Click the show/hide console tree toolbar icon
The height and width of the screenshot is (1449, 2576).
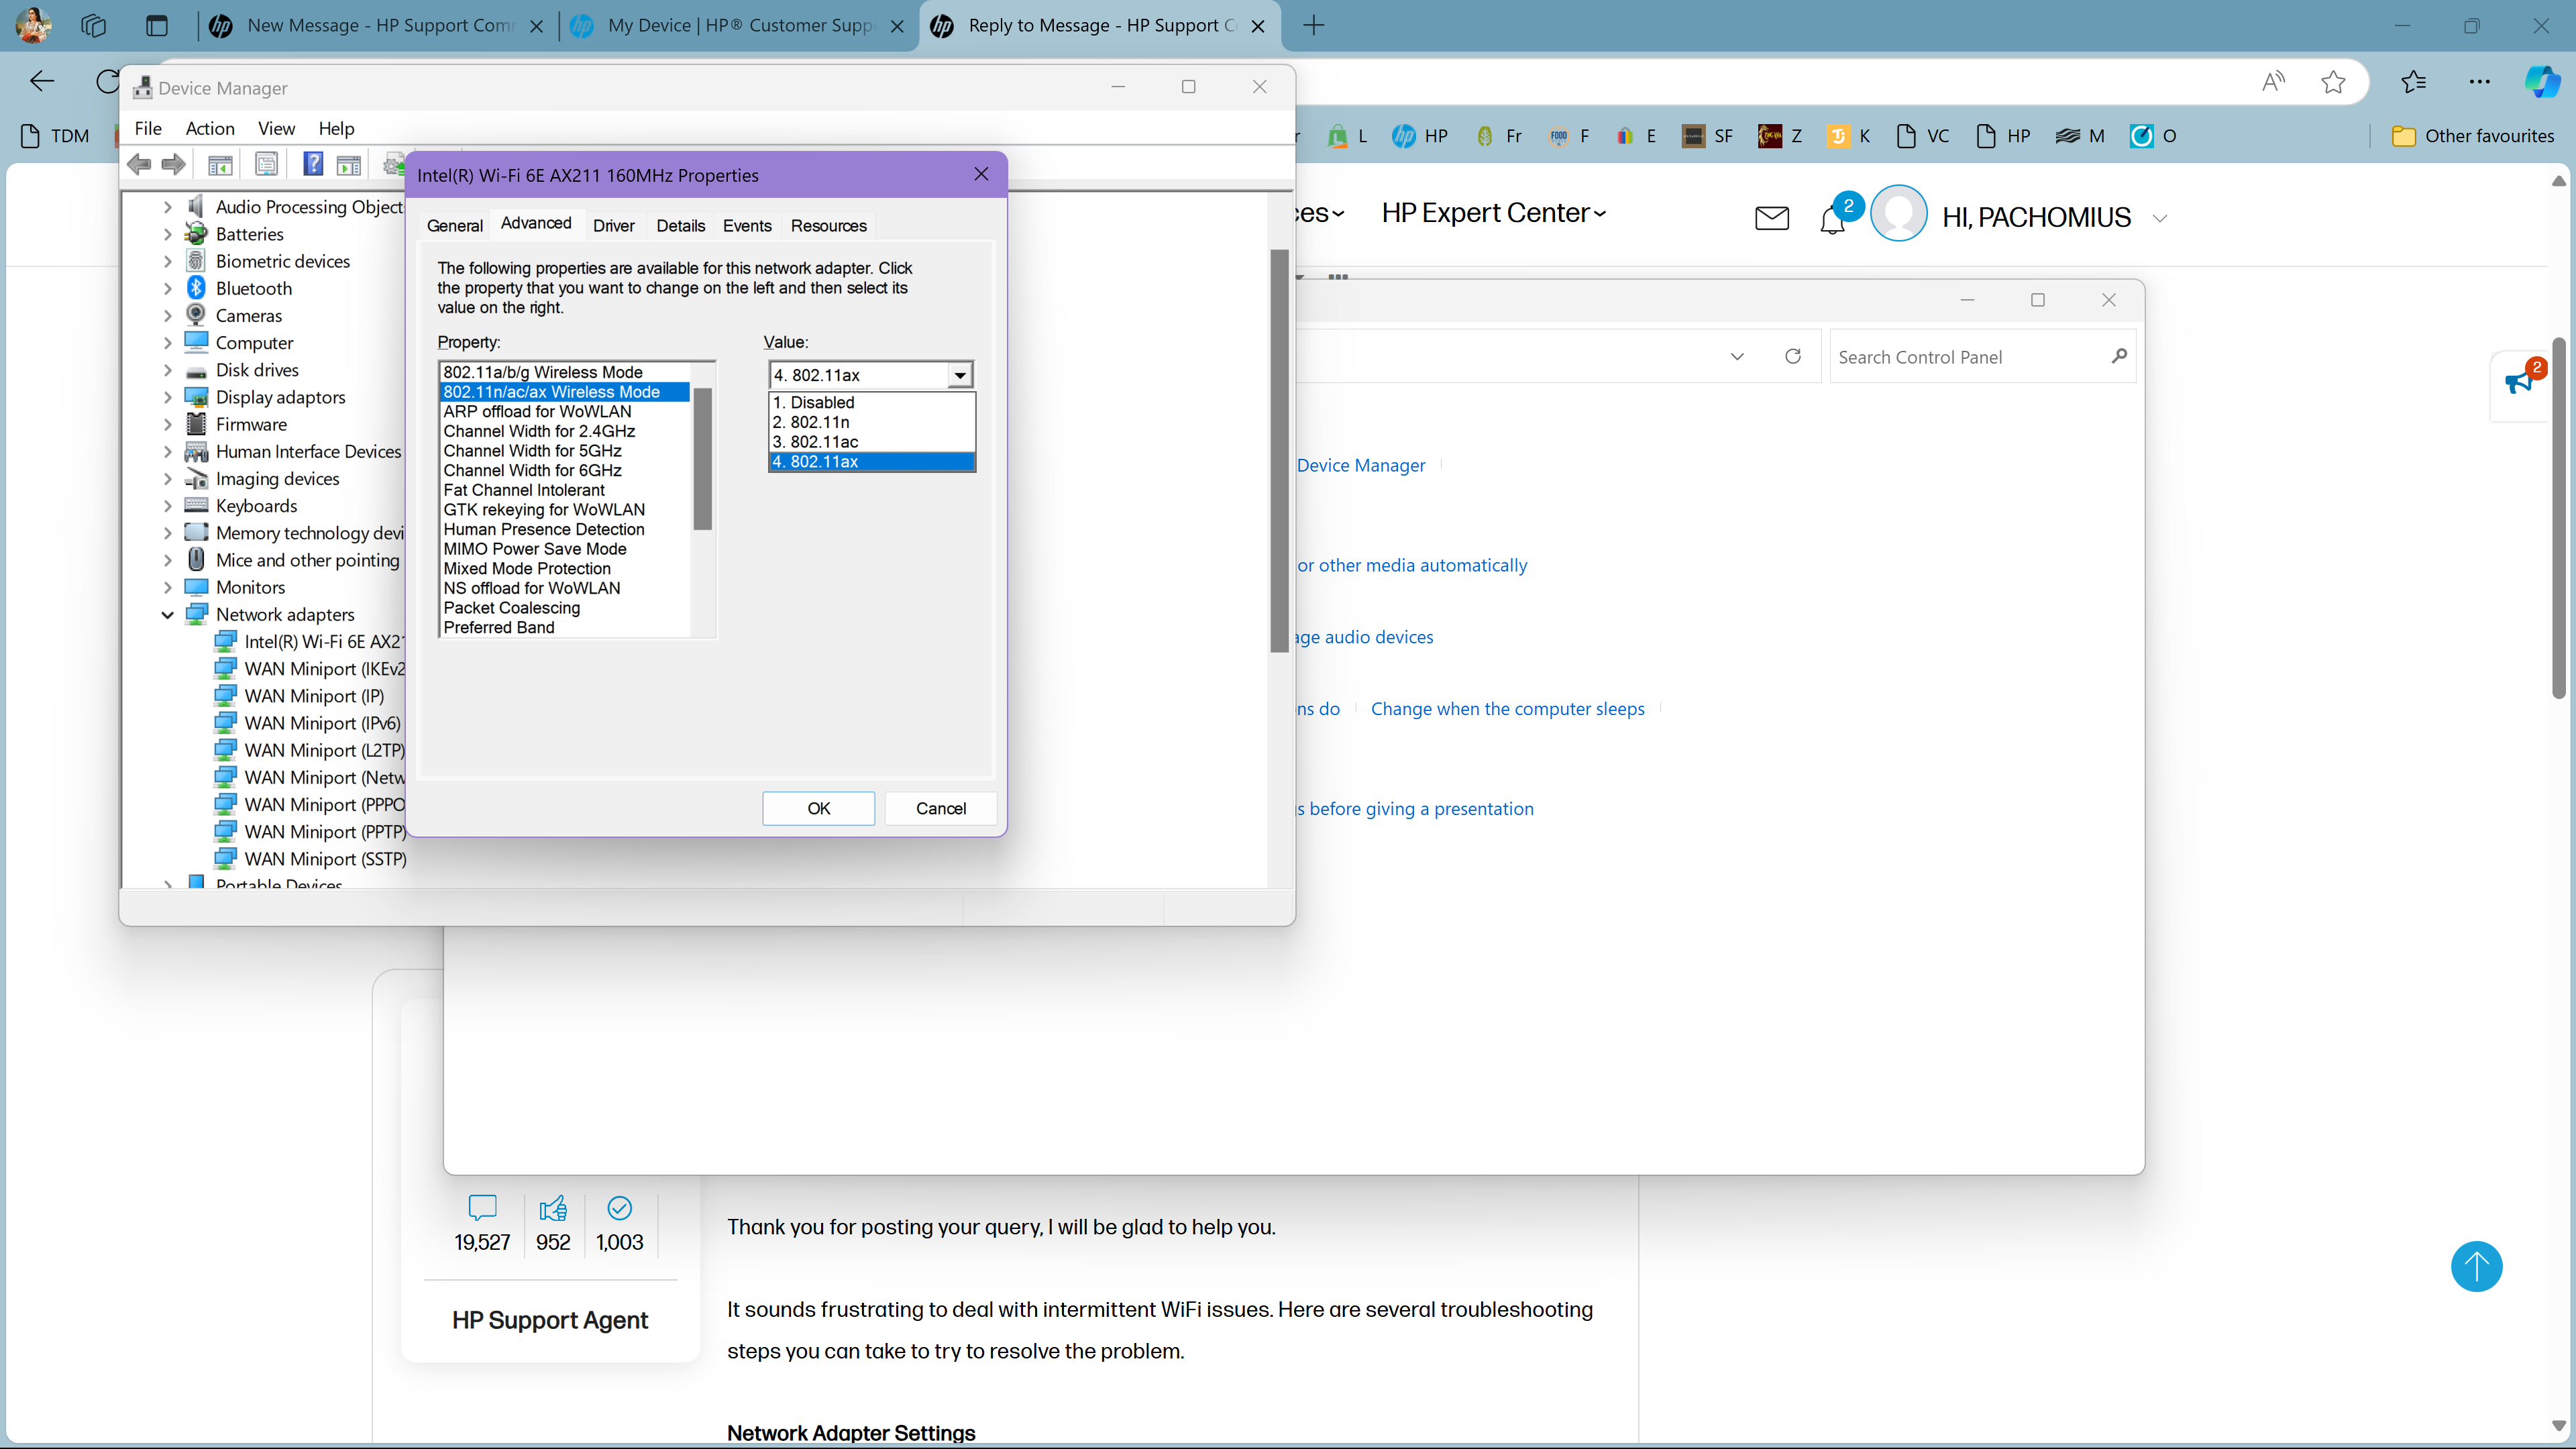221,164
